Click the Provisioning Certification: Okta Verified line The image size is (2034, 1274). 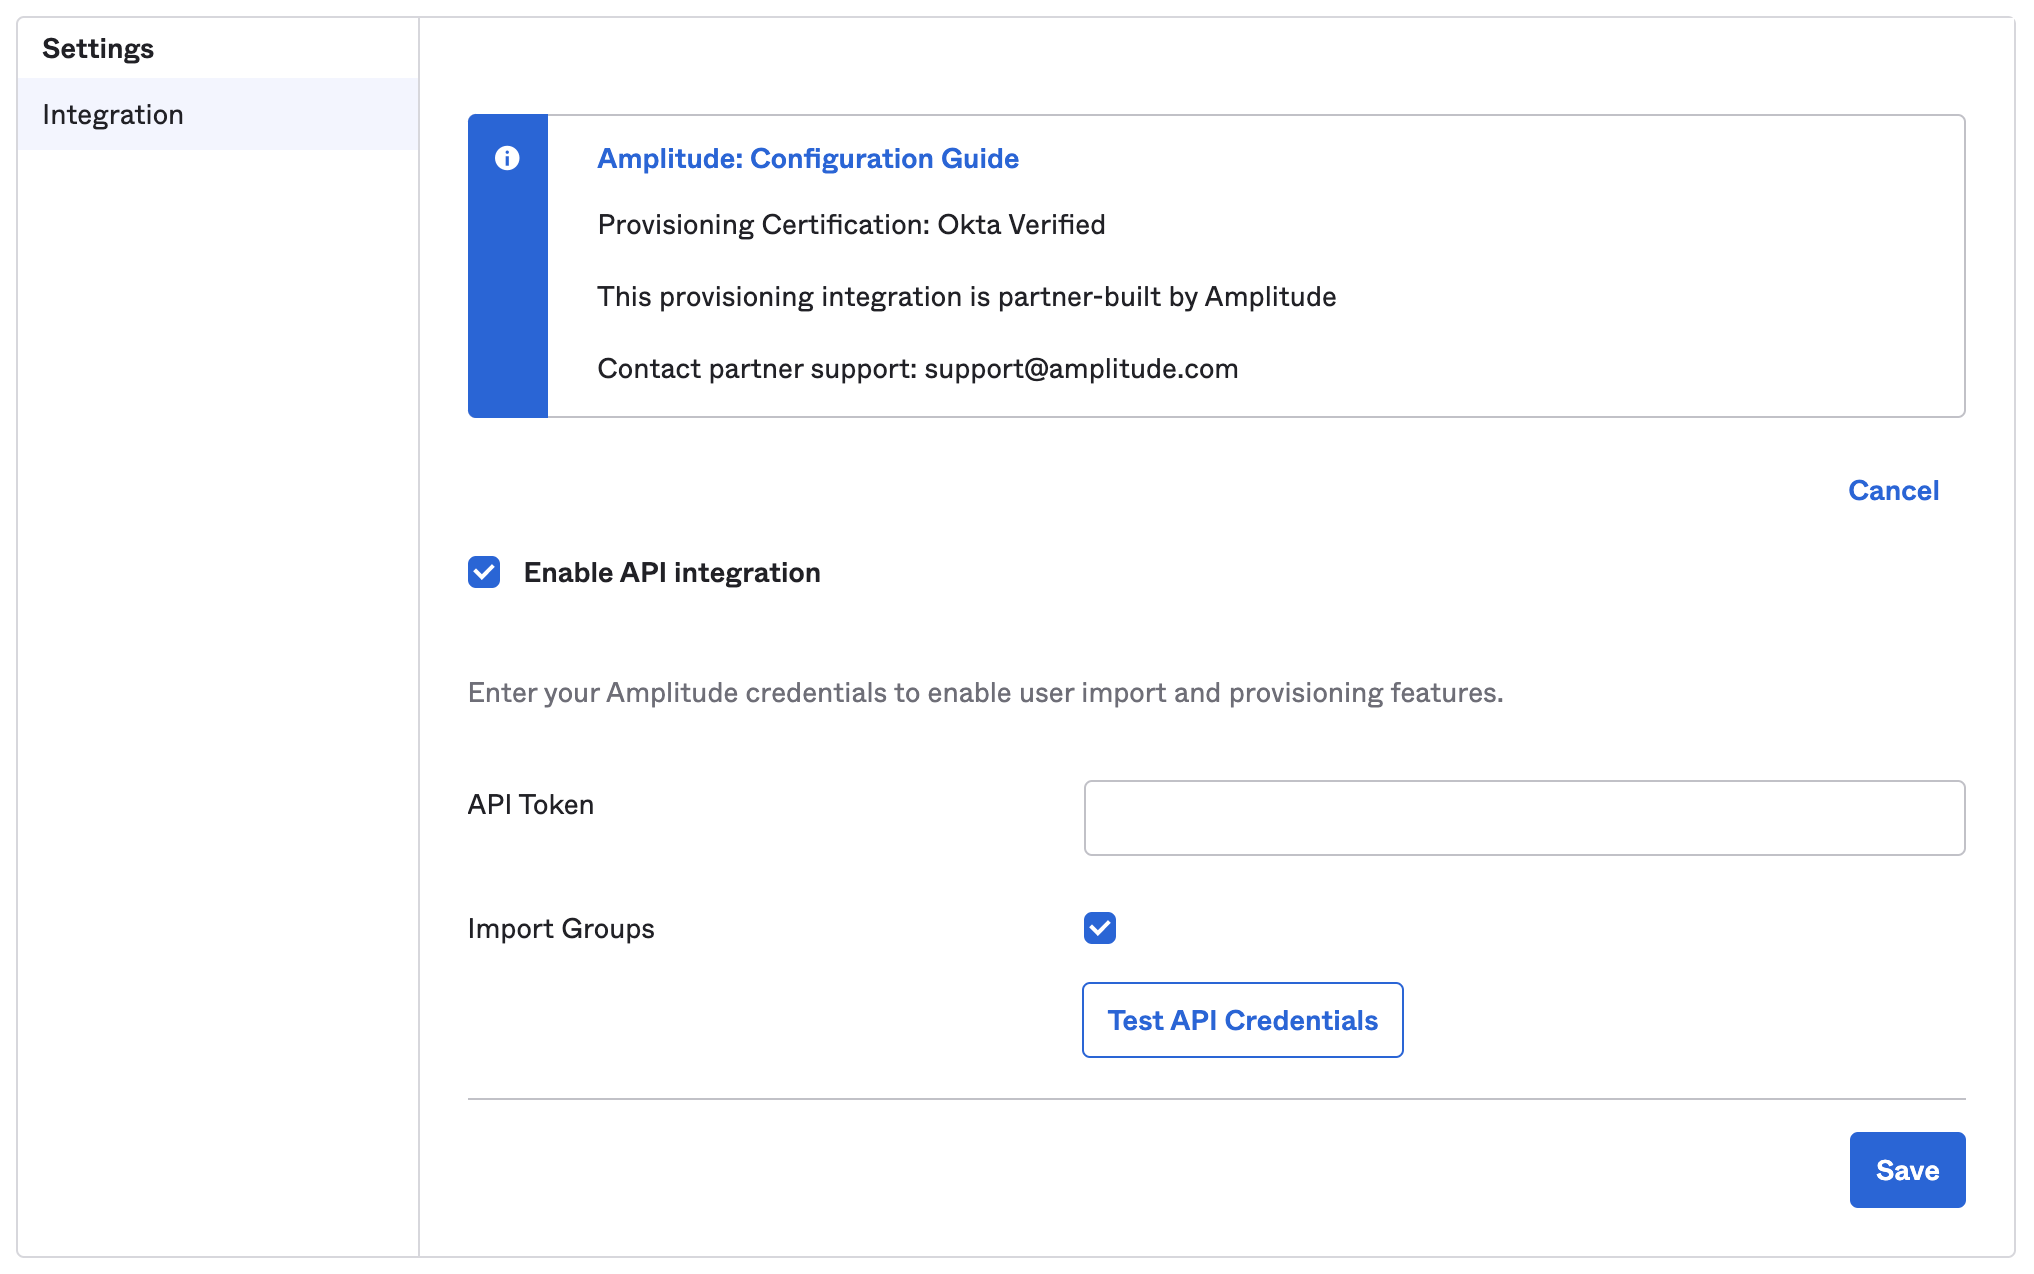[x=850, y=225]
